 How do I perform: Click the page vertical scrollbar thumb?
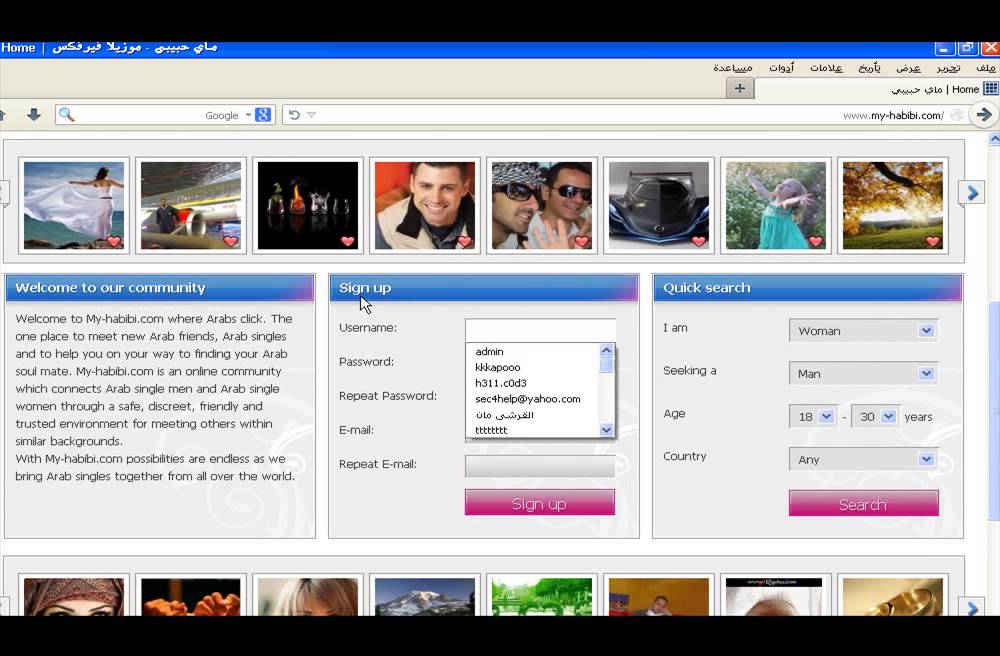994,411
